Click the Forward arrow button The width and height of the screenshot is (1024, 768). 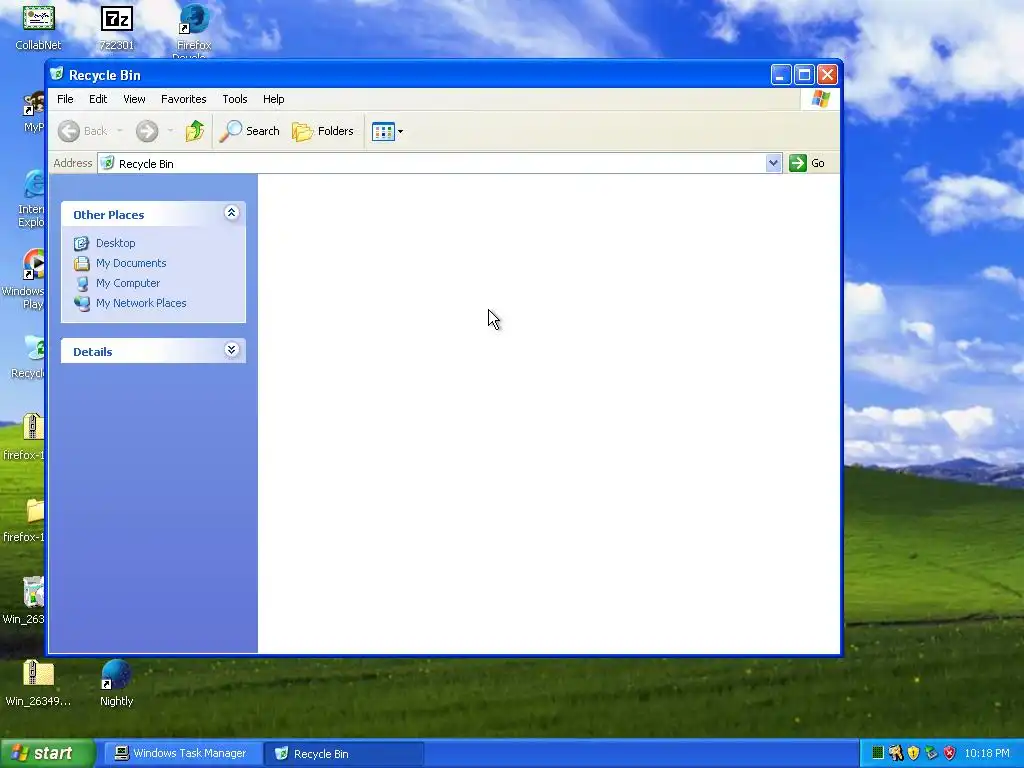pyautogui.click(x=147, y=131)
